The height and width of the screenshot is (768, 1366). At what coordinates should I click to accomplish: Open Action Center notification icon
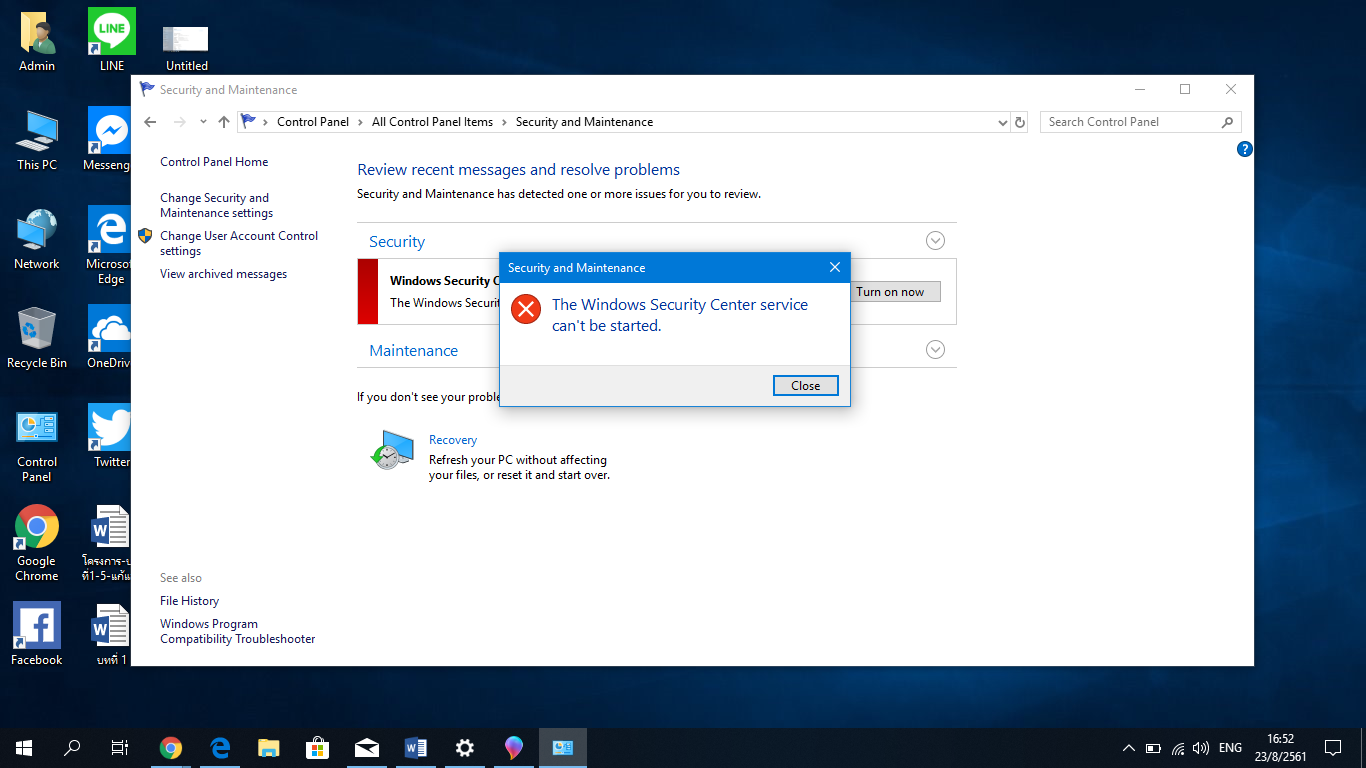point(1333,748)
